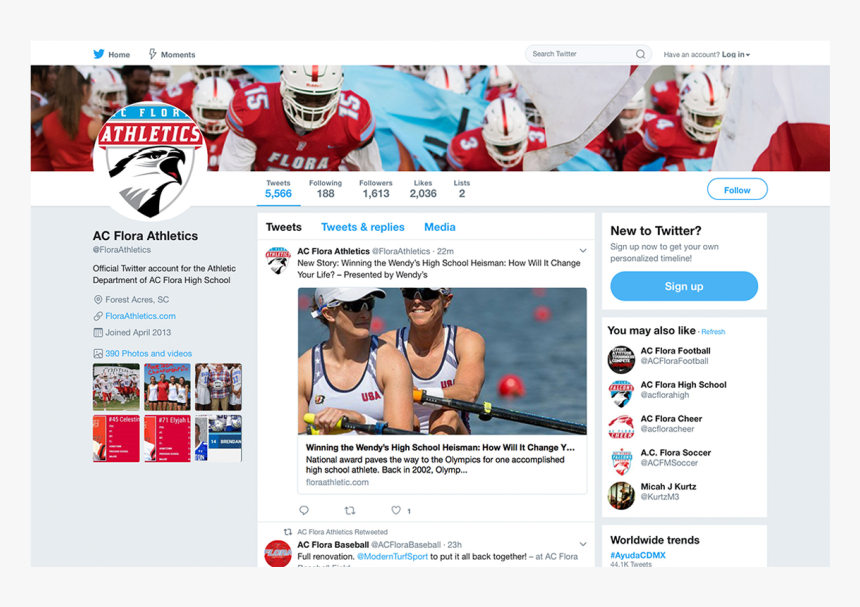The image size is (860, 607).
Task: Follow AC Flora Athletics
Action: (x=737, y=189)
